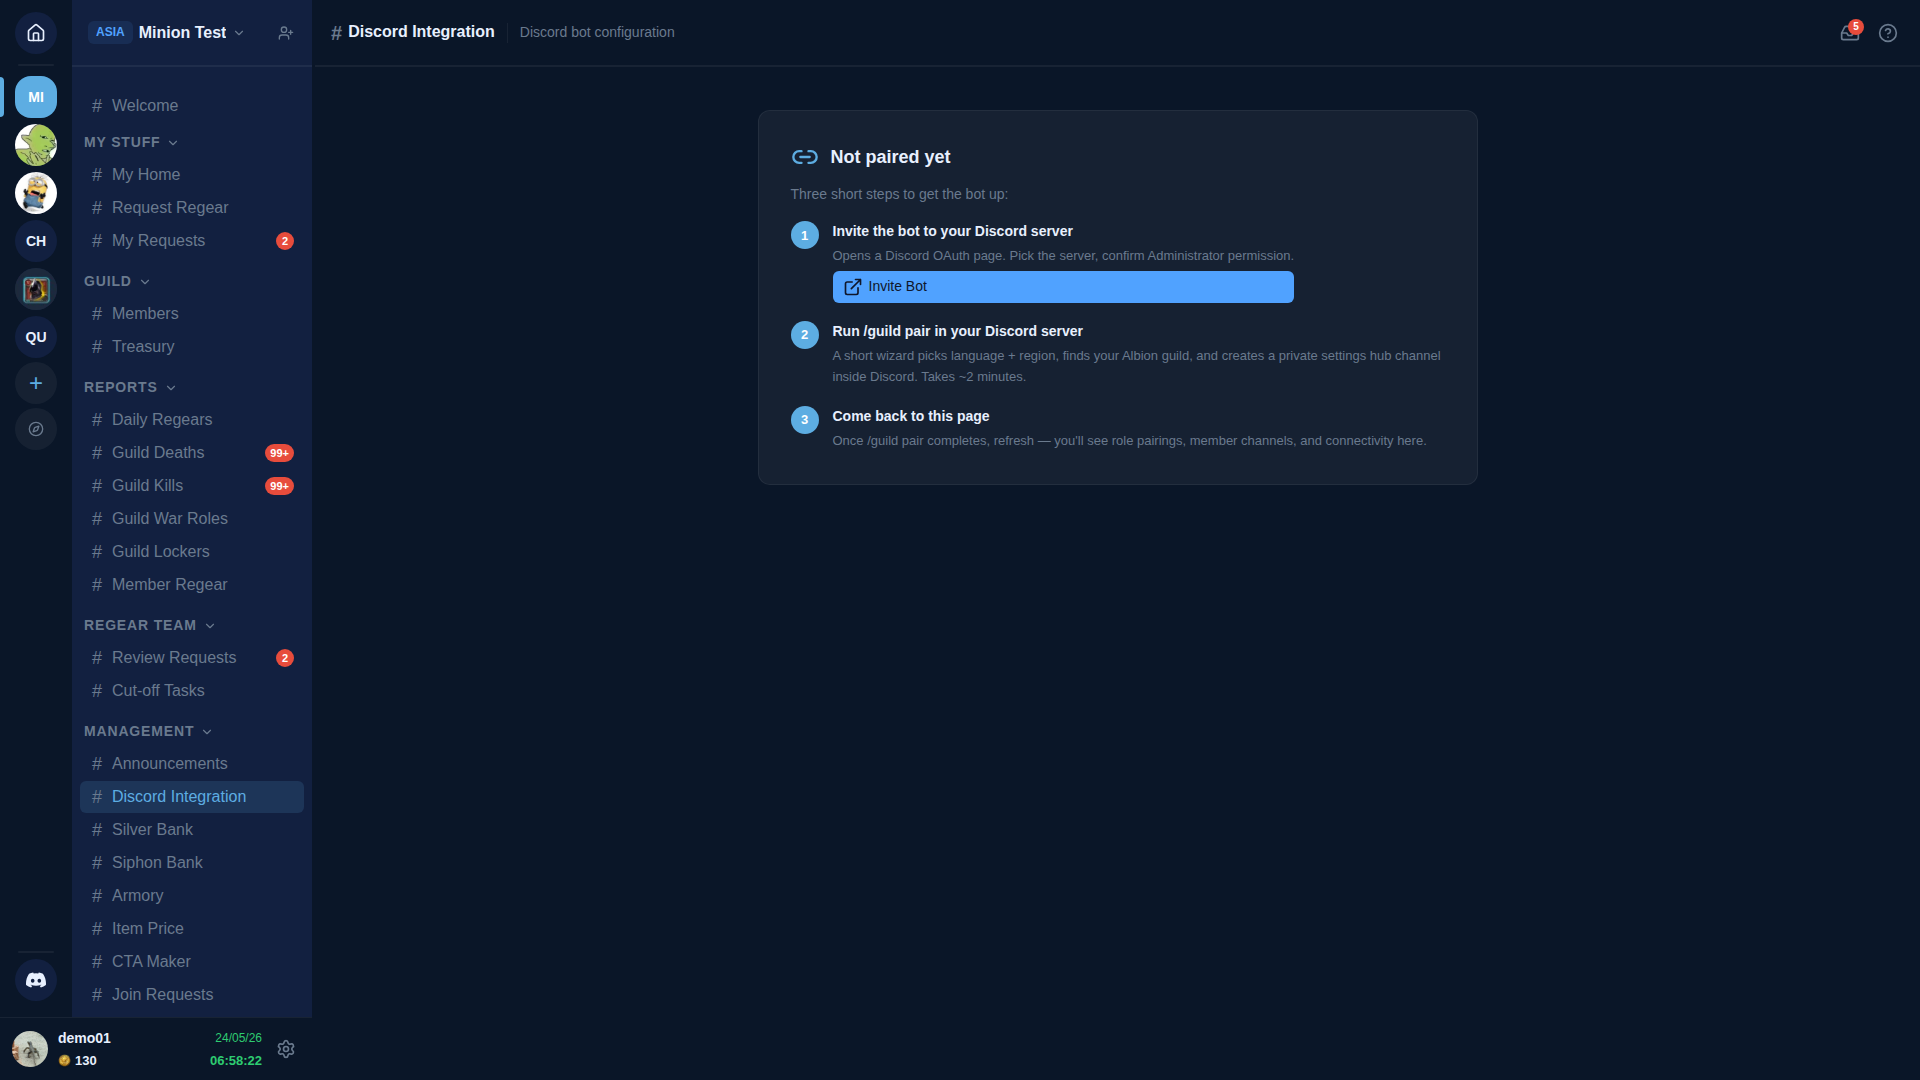This screenshot has width=1920, height=1080.
Task: Open Siphon Bank
Action: (192, 862)
